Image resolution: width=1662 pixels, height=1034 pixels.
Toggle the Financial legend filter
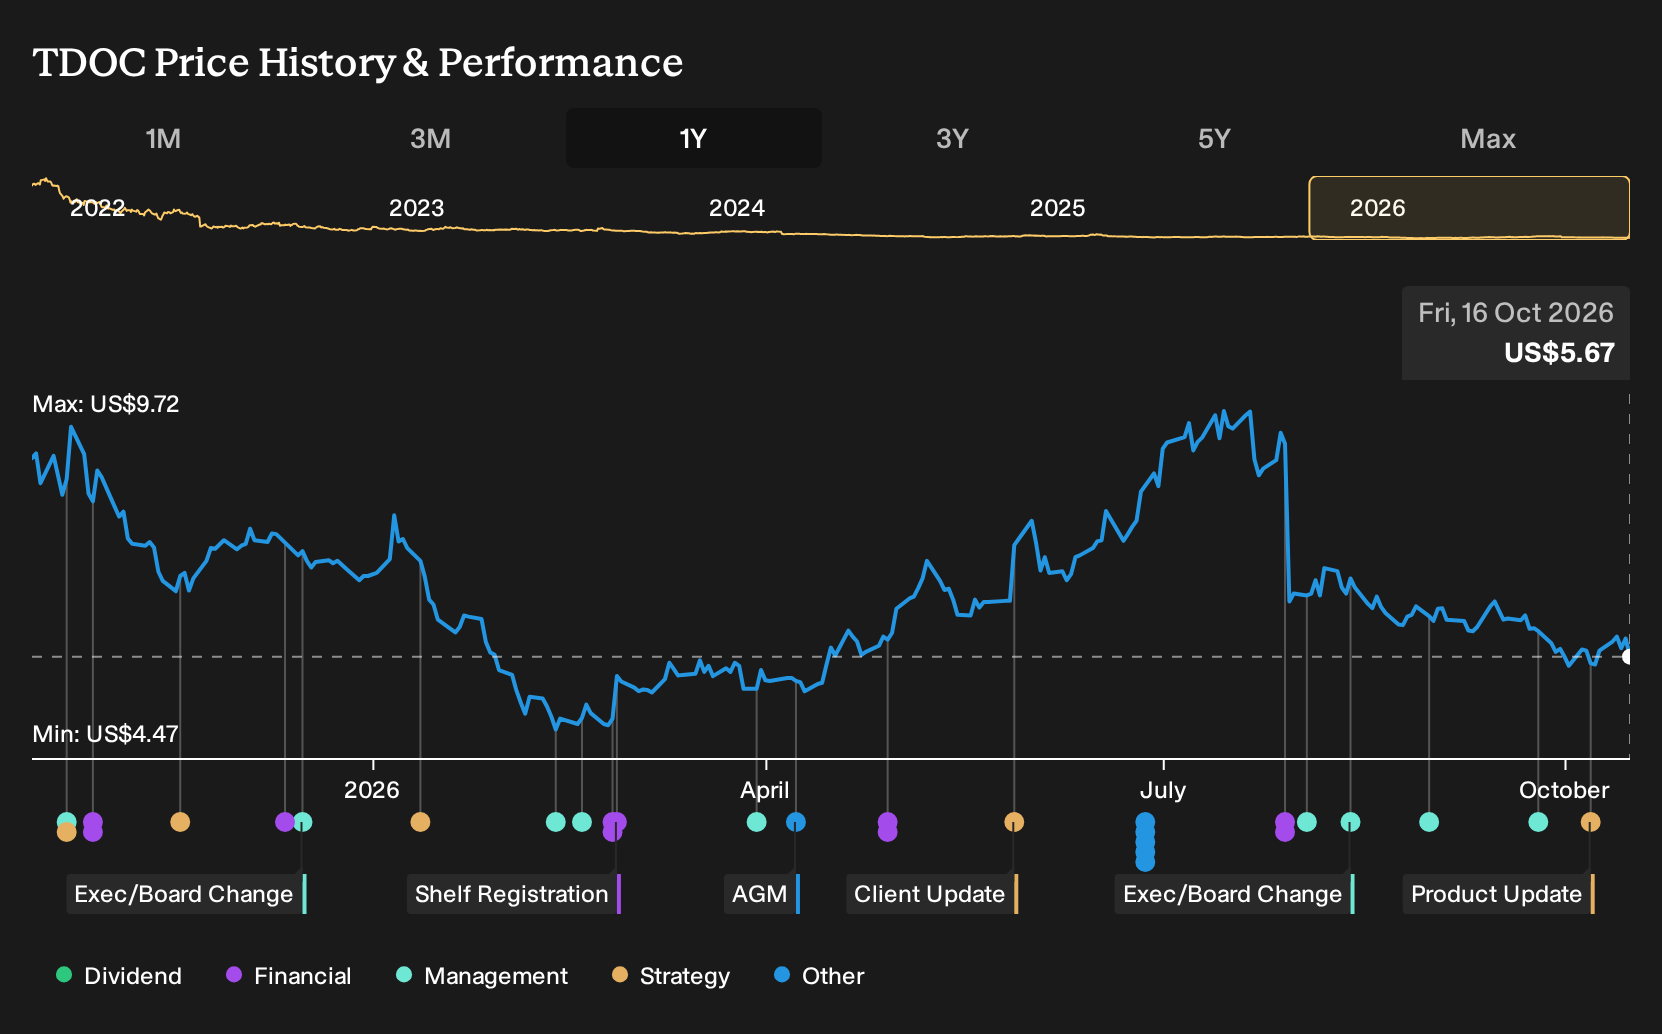(x=288, y=976)
